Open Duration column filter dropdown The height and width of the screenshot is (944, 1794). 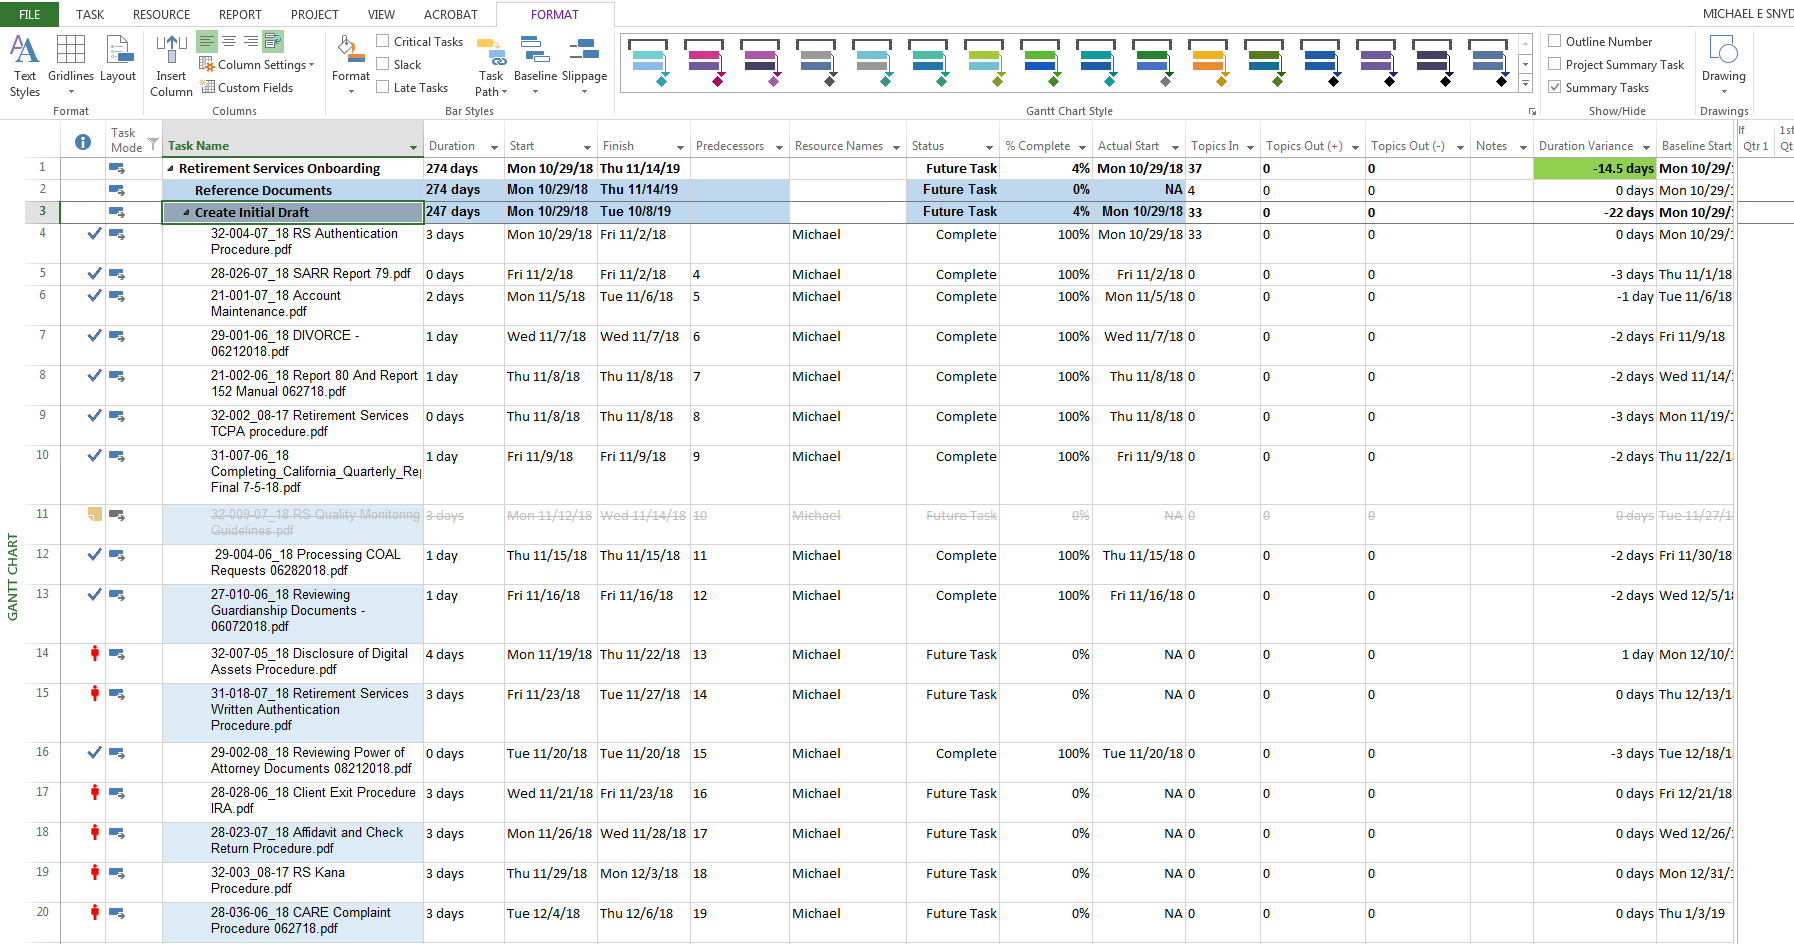tap(494, 147)
